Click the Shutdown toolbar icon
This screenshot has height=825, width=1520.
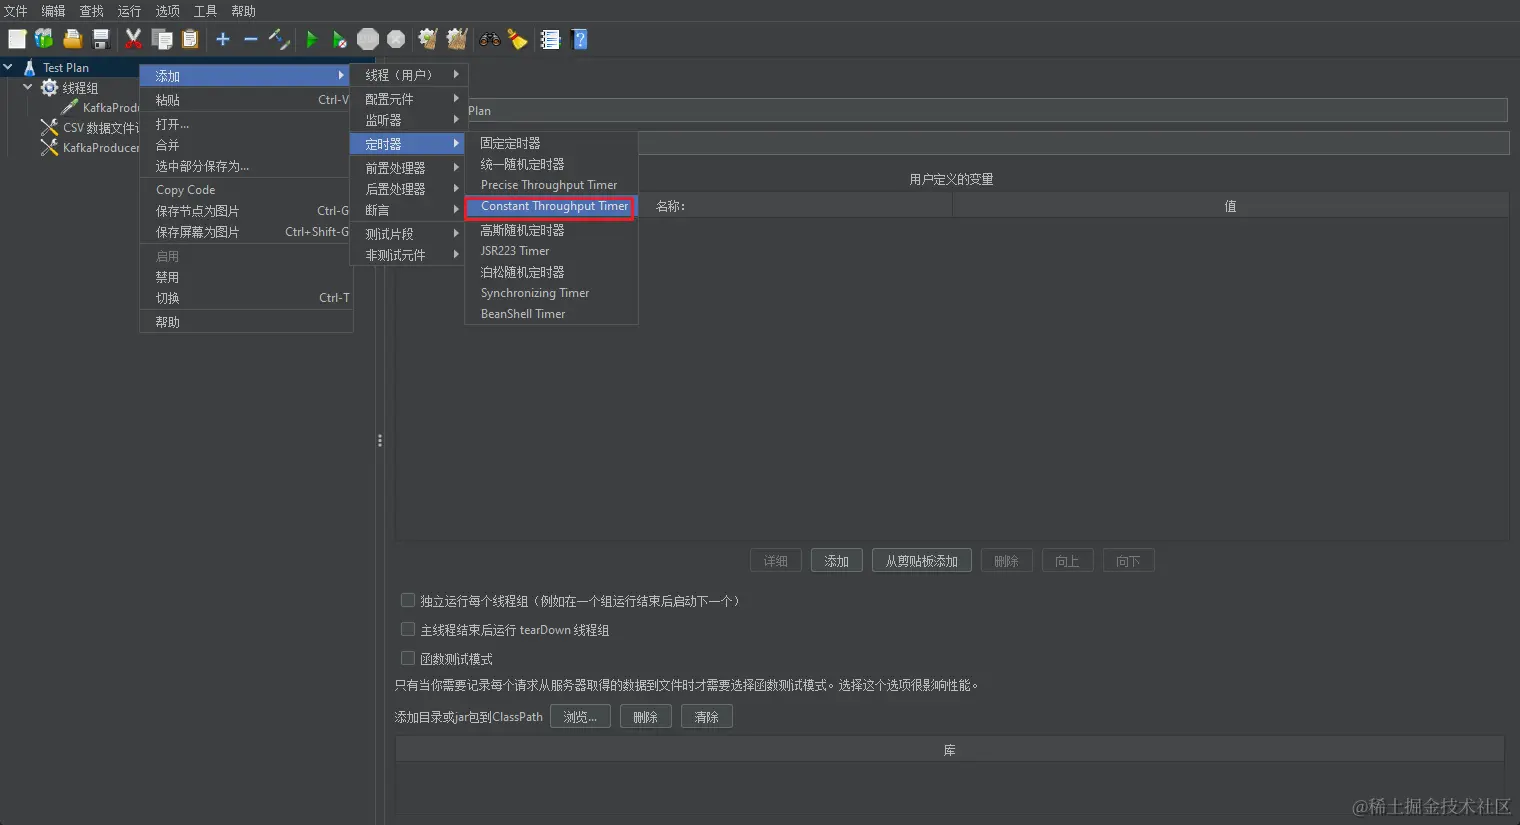point(396,39)
